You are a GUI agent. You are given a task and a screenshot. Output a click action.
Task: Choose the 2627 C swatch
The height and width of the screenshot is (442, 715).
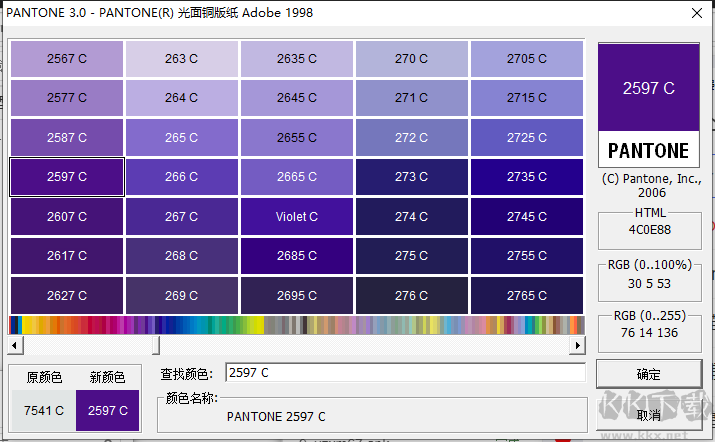pos(67,296)
